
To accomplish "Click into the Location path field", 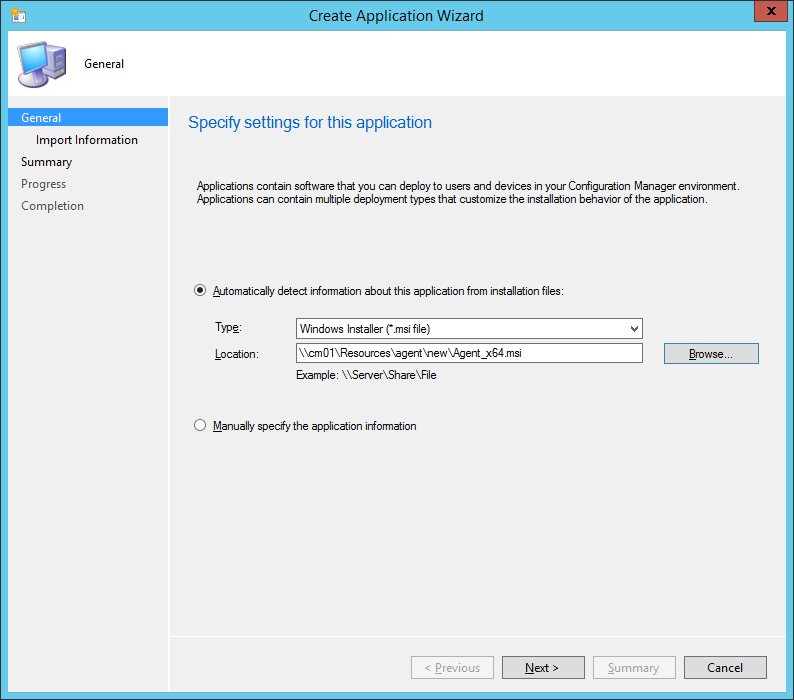I will 469,353.
